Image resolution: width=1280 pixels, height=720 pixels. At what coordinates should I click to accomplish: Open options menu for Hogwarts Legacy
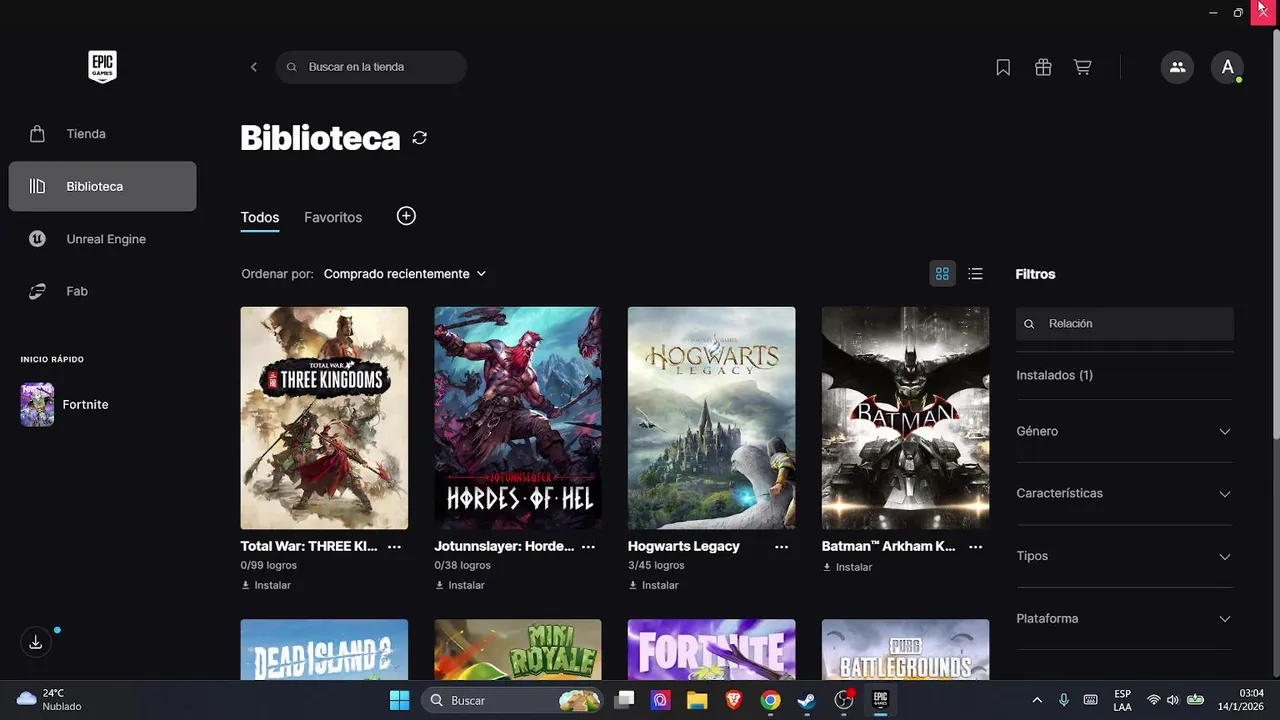point(781,547)
